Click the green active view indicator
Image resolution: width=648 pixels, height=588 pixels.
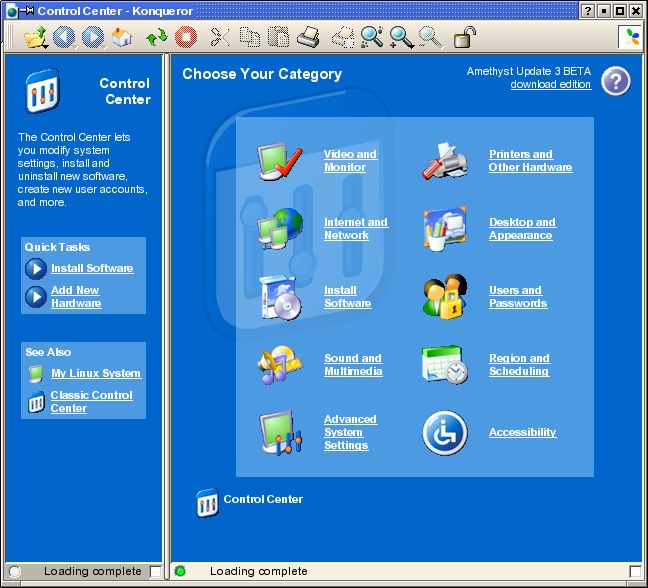[x=180, y=571]
